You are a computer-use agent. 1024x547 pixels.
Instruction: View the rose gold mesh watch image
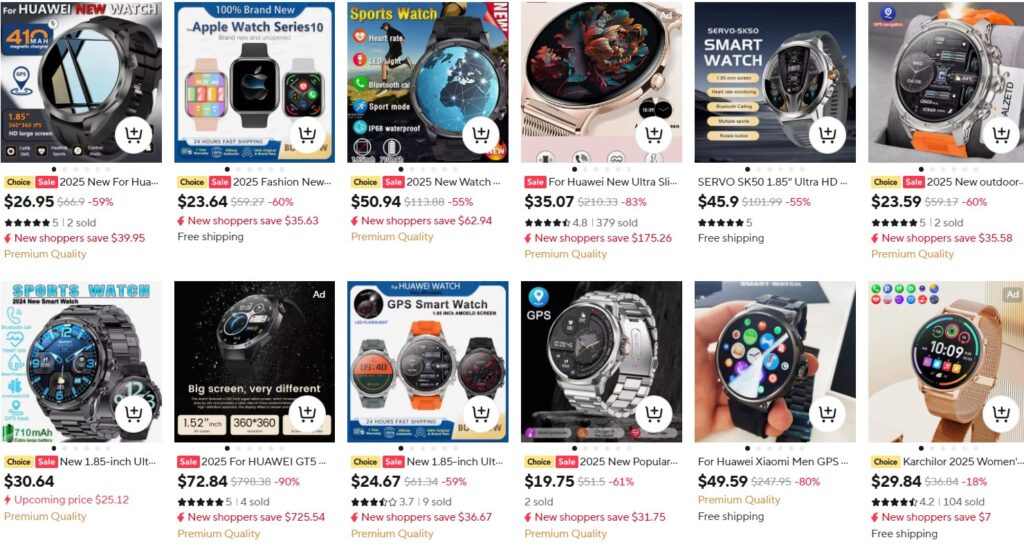click(946, 362)
